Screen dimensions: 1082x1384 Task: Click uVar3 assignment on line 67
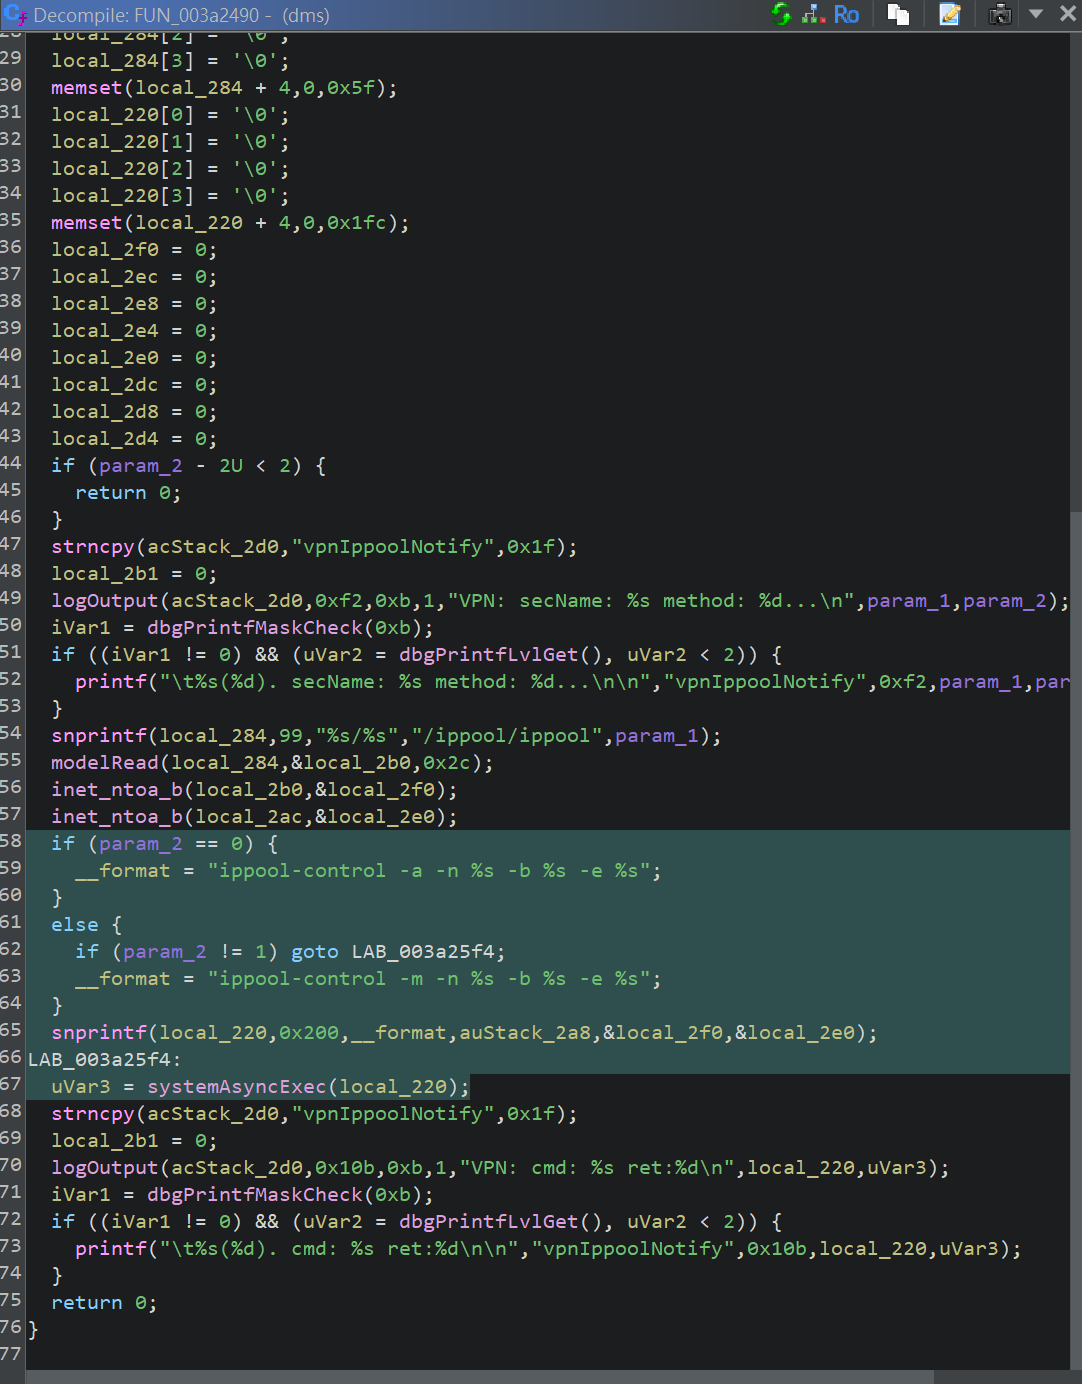[81, 1087]
